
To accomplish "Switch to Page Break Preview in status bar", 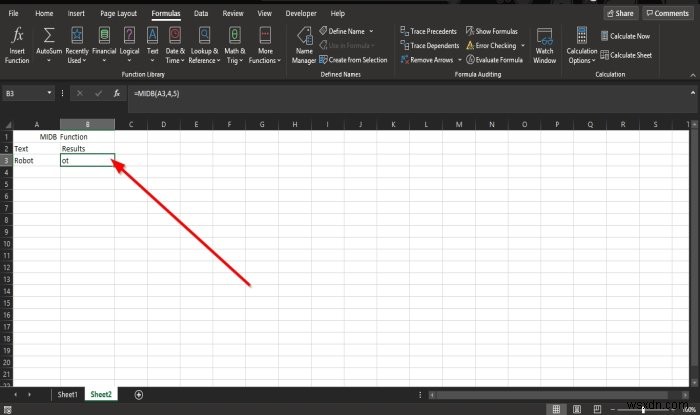I will [597, 409].
